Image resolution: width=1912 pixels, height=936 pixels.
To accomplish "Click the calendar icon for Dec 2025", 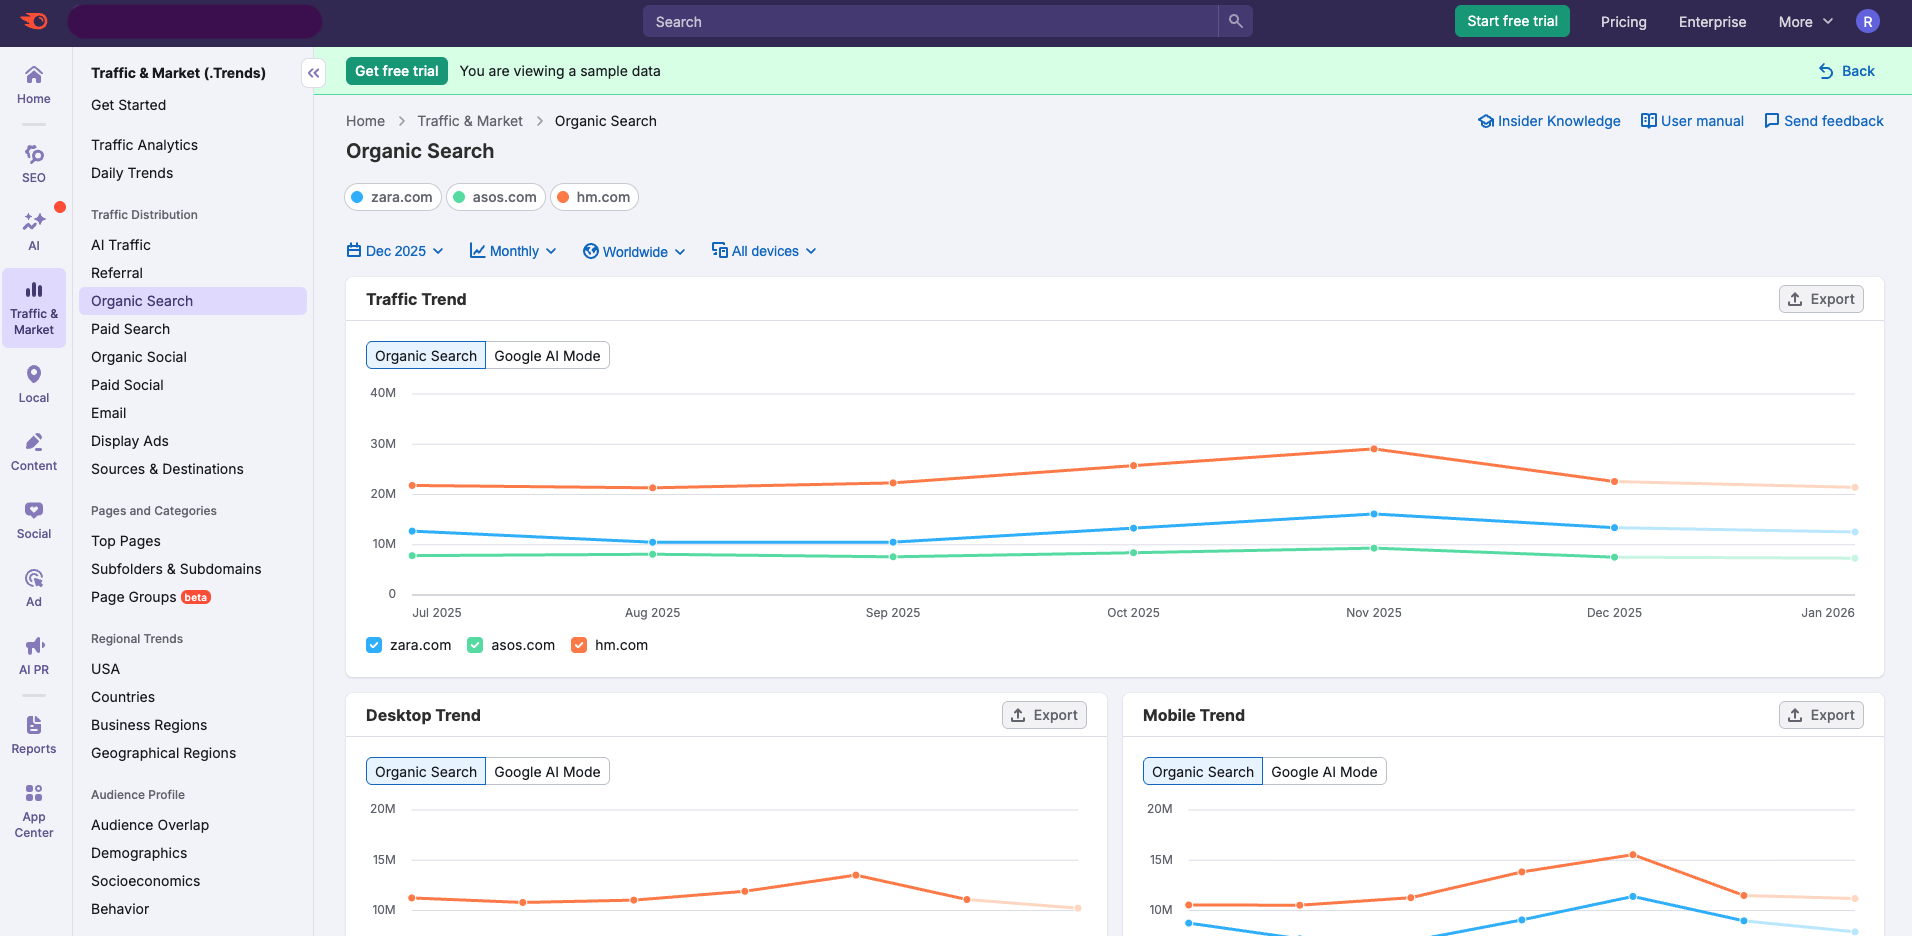I will (354, 250).
